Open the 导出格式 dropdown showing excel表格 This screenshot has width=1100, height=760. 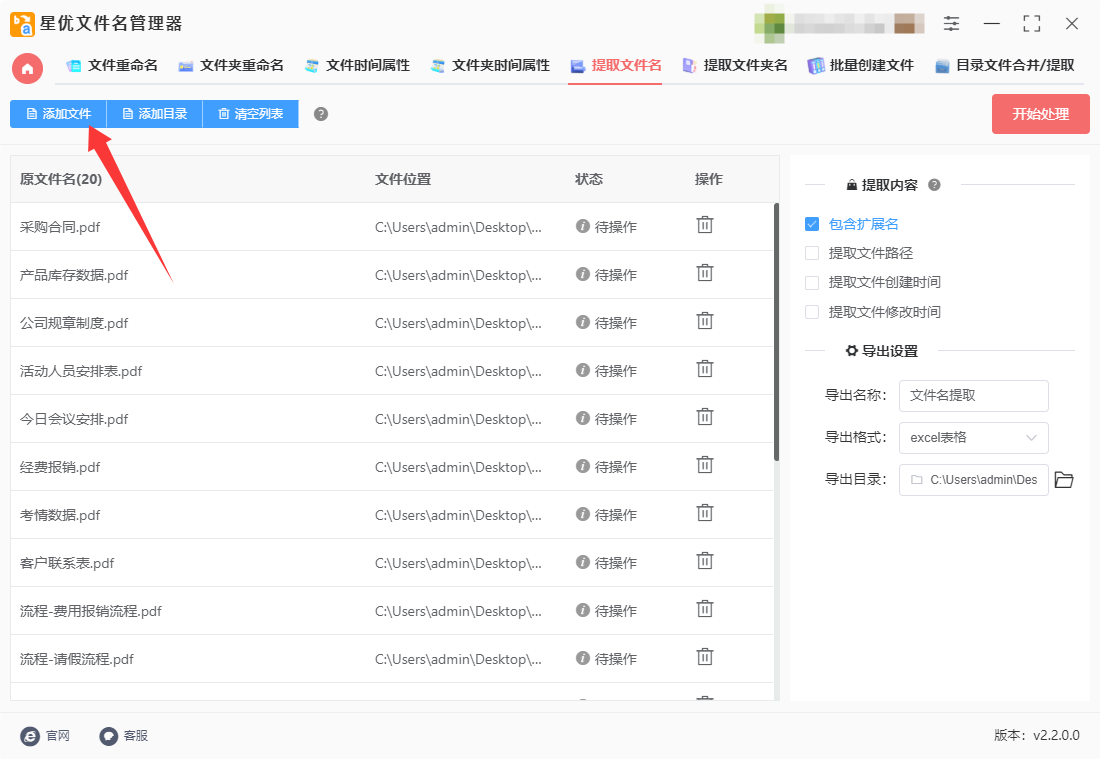[x=974, y=438]
